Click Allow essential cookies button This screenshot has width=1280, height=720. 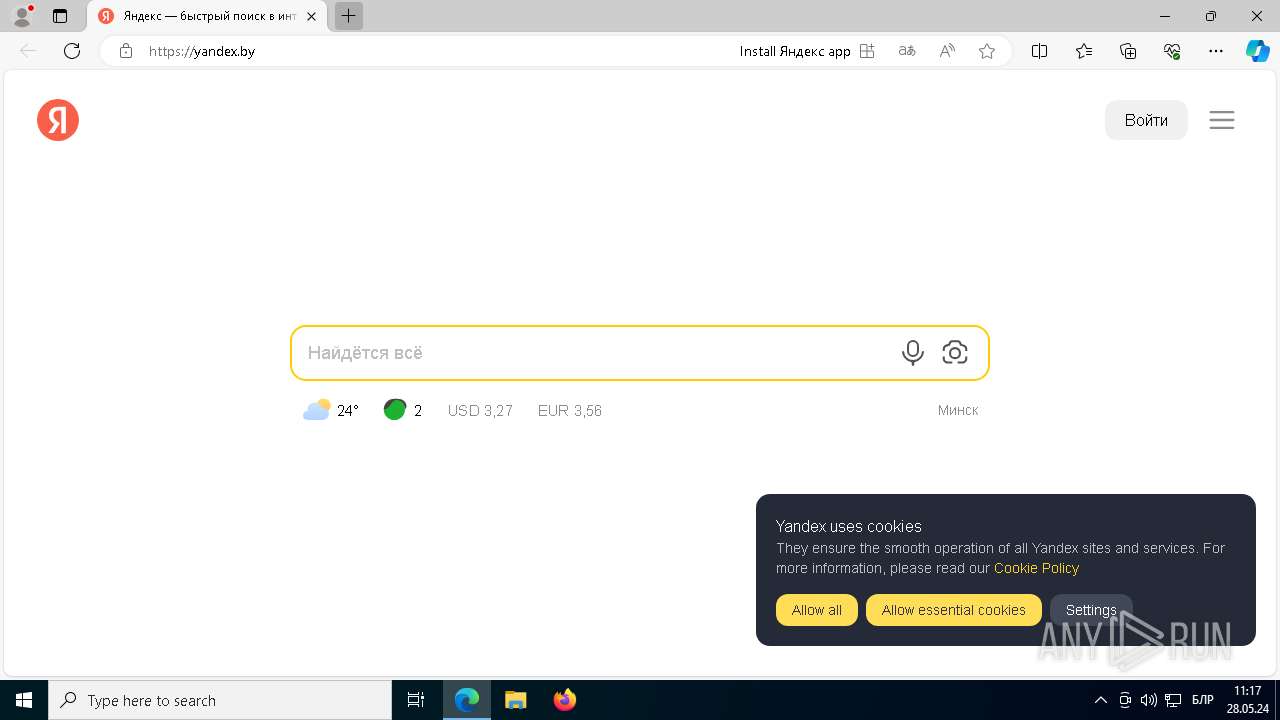tap(954, 610)
